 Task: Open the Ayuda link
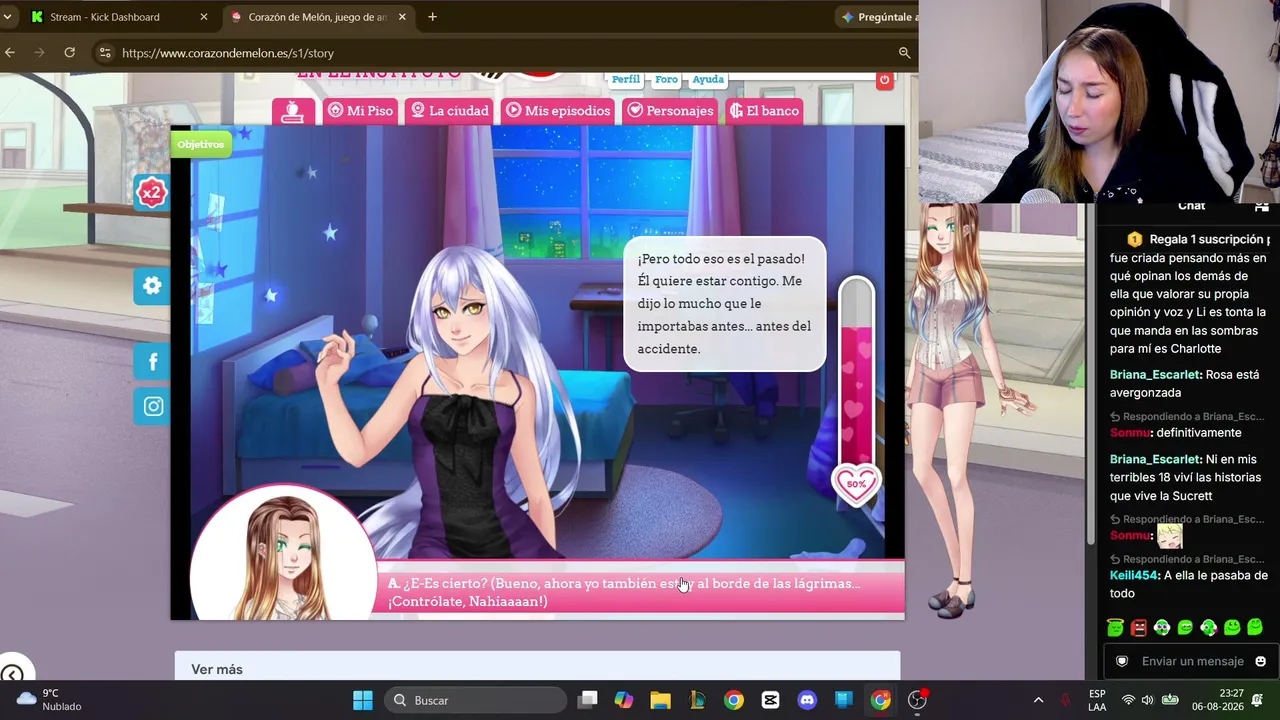708,79
